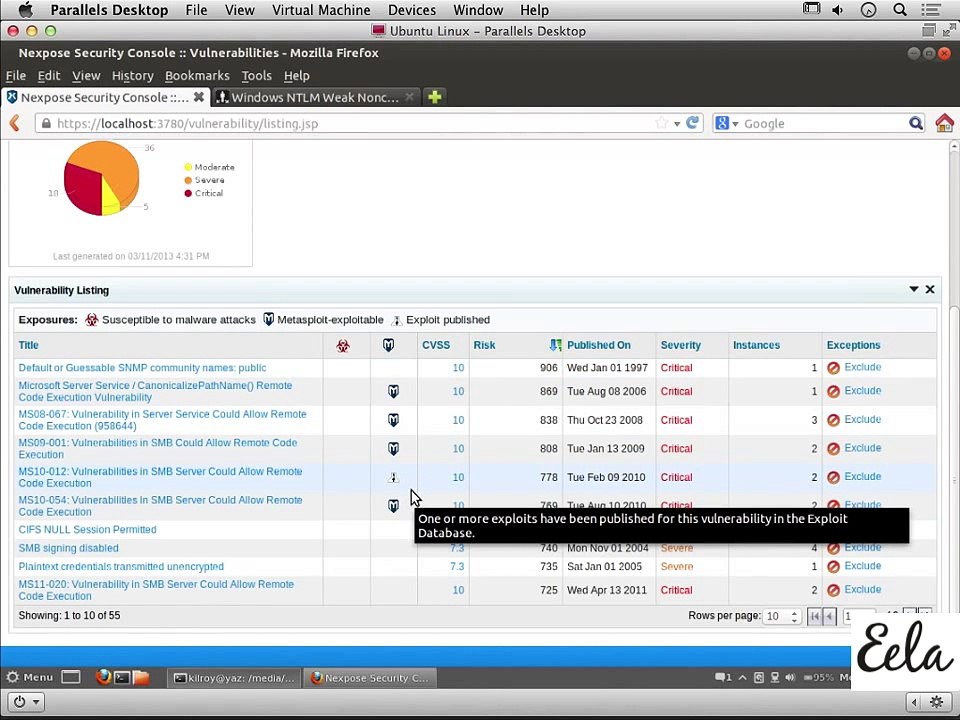The image size is (960, 720).
Task: Click Metasploit icon in MS10-054 row
Action: pos(393,506)
